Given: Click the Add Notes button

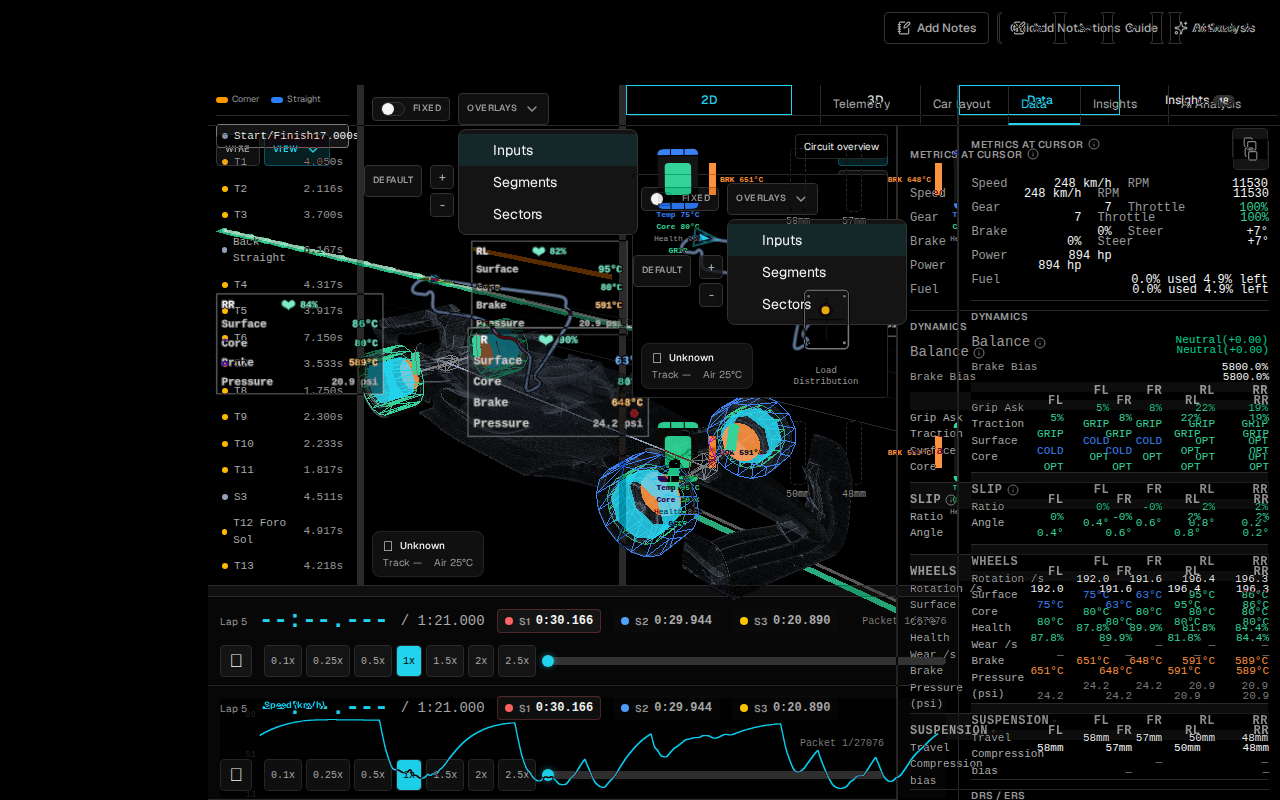Looking at the screenshot, I should (x=936, y=28).
